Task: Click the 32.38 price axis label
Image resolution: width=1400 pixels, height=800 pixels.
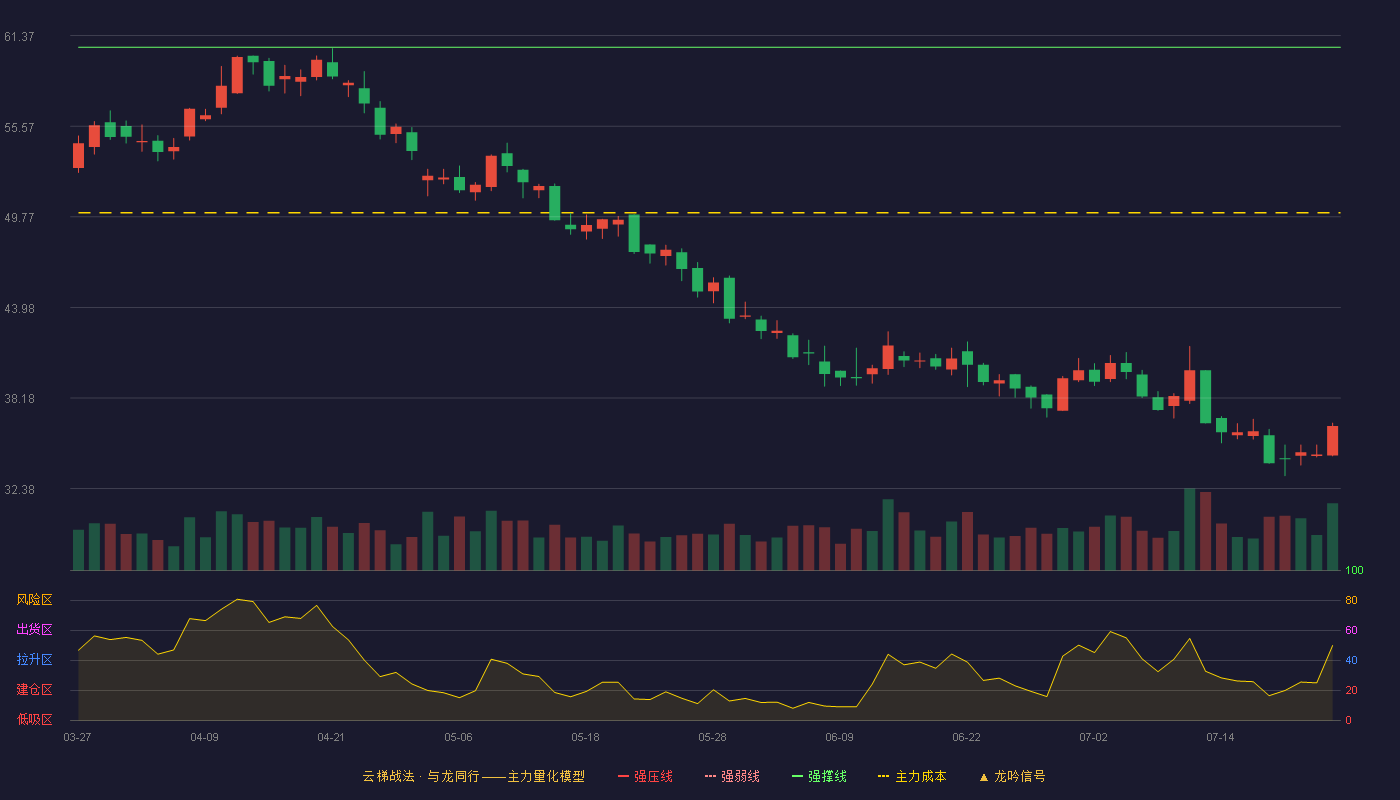Action: point(19,489)
